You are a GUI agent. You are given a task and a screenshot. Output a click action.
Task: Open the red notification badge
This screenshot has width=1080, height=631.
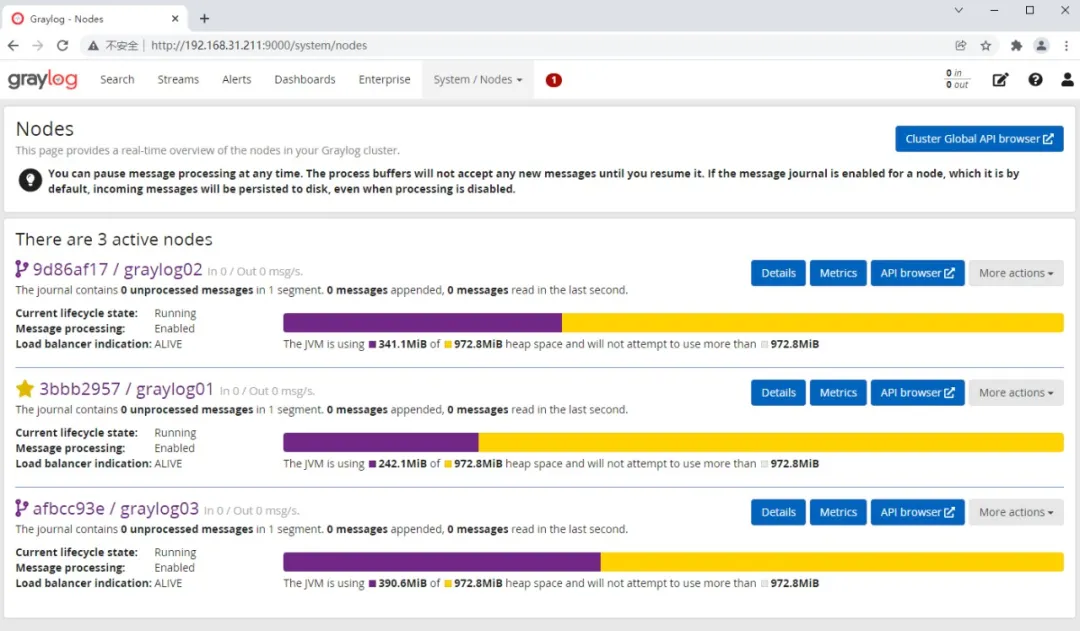pyautogui.click(x=553, y=80)
